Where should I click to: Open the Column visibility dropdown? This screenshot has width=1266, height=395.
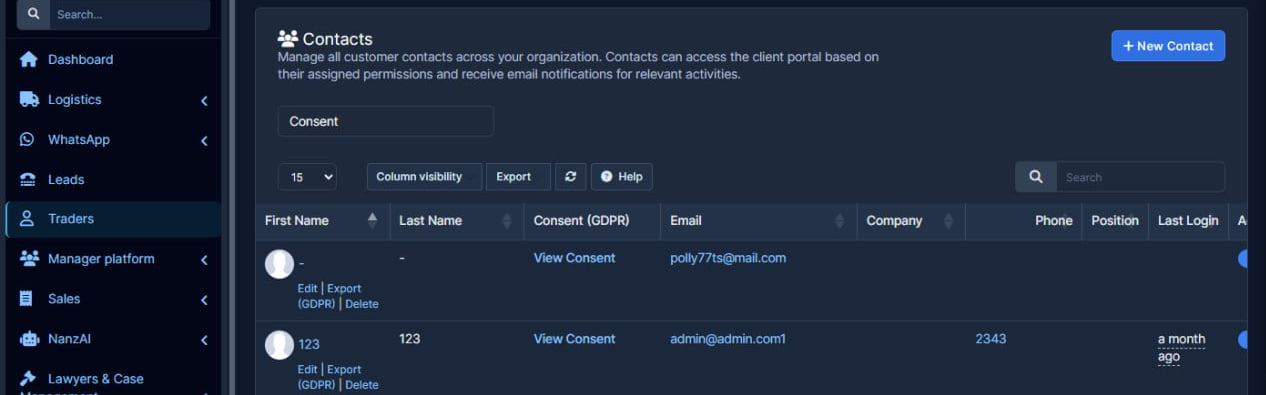(424, 177)
